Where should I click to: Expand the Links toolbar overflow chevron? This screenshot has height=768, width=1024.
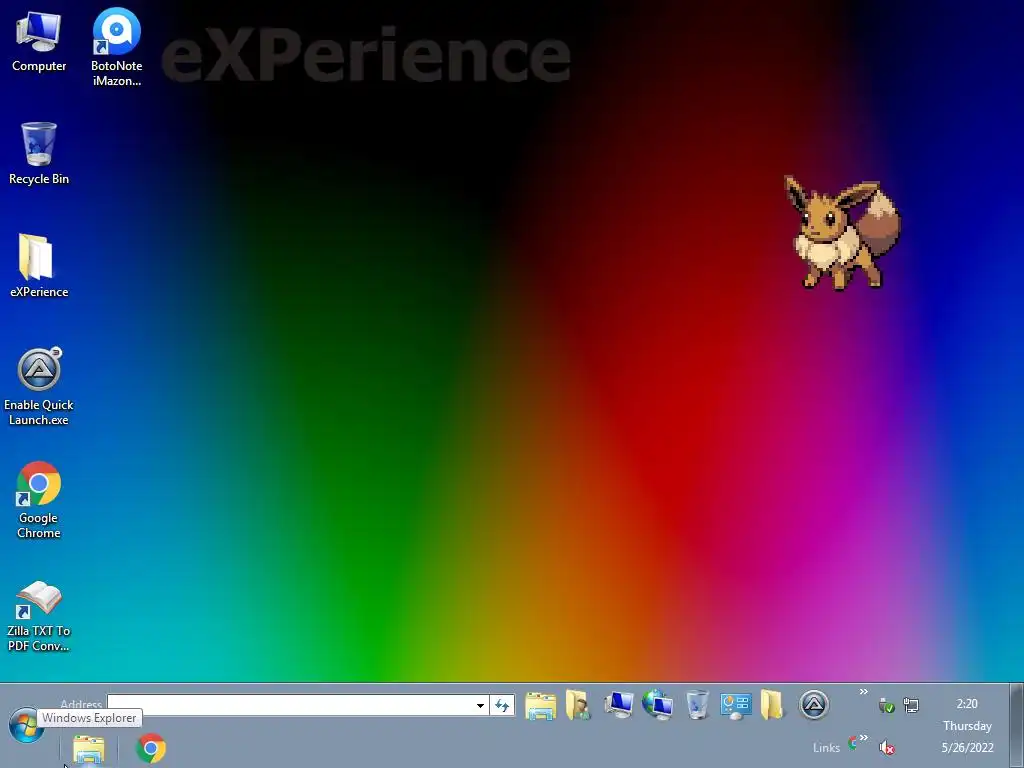coord(863,738)
